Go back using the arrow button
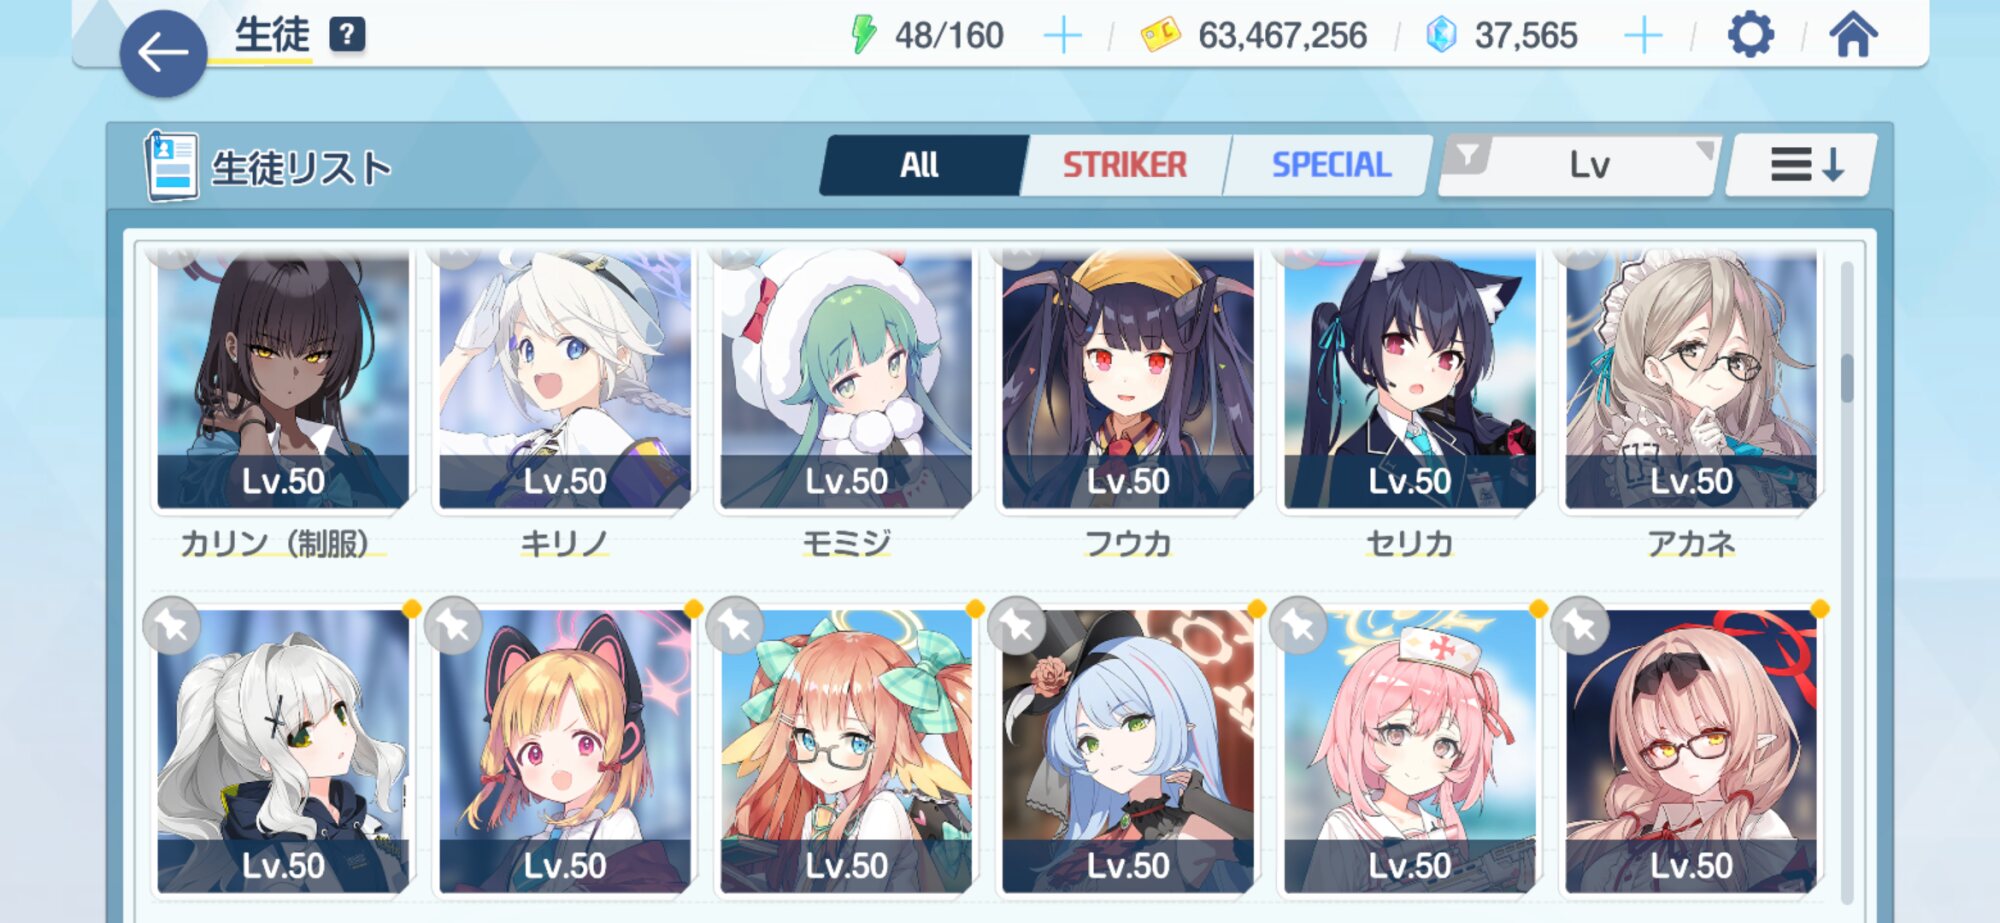2000x923 pixels. (x=163, y=53)
